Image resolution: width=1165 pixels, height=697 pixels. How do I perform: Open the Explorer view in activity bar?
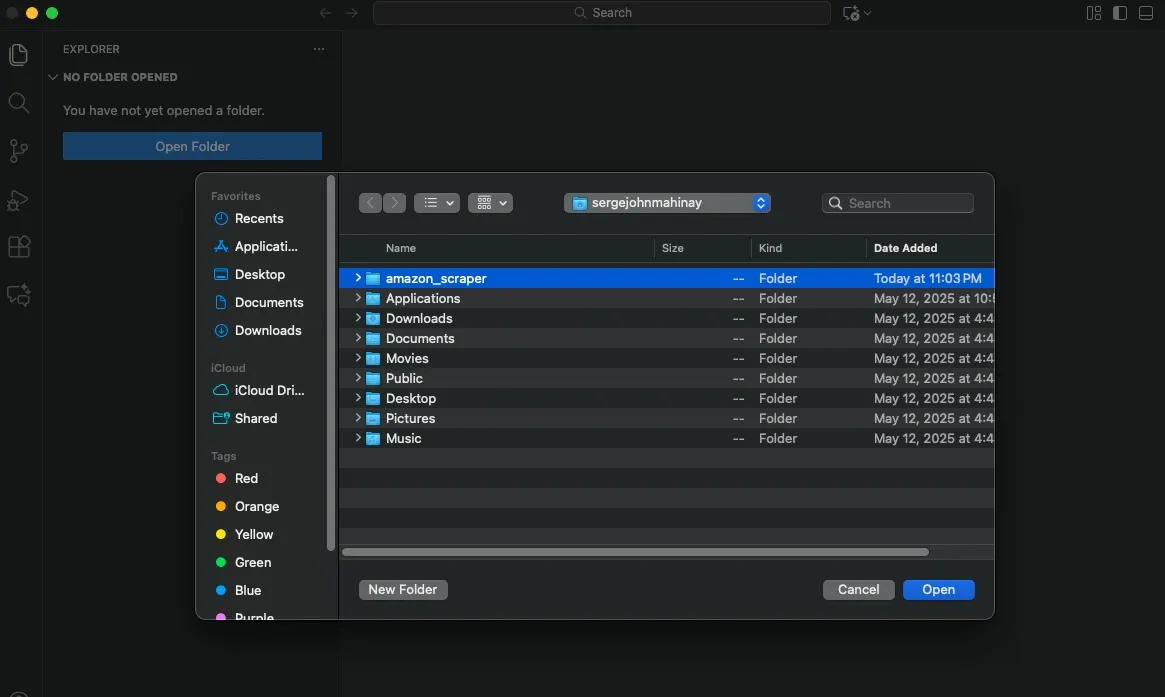tap(18, 55)
